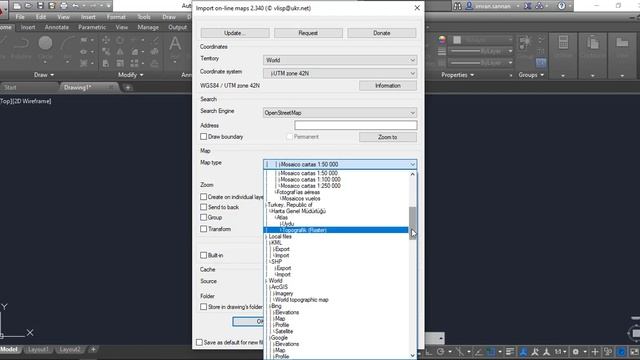640x360 pixels.
Task: Switch to the Manage ribbon tab
Action: [148, 27]
